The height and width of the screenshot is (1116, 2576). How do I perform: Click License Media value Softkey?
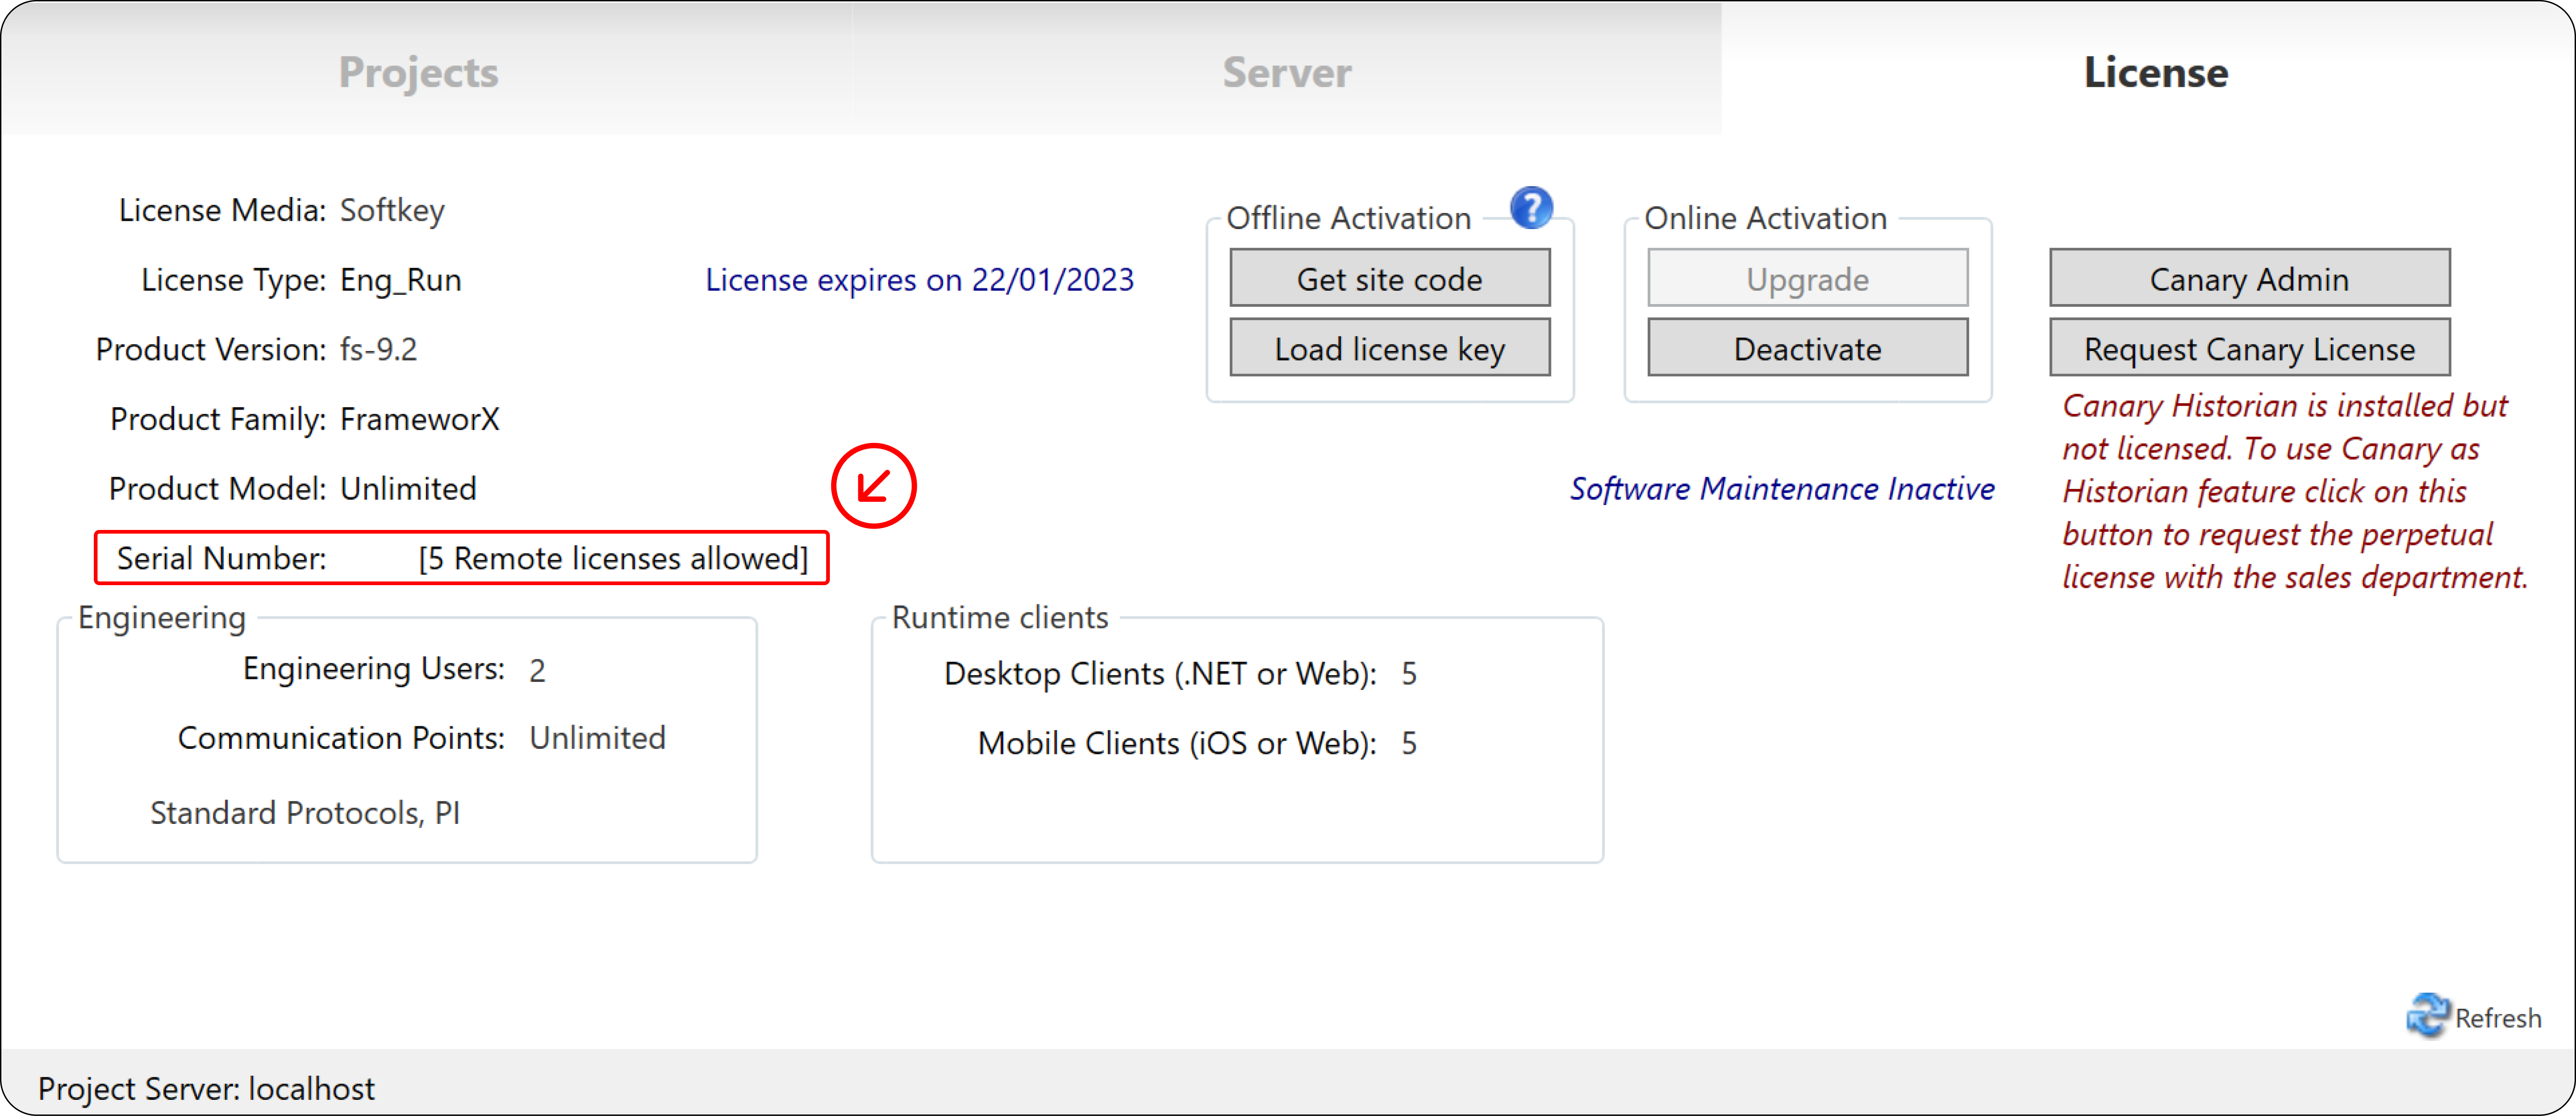[x=392, y=210]
